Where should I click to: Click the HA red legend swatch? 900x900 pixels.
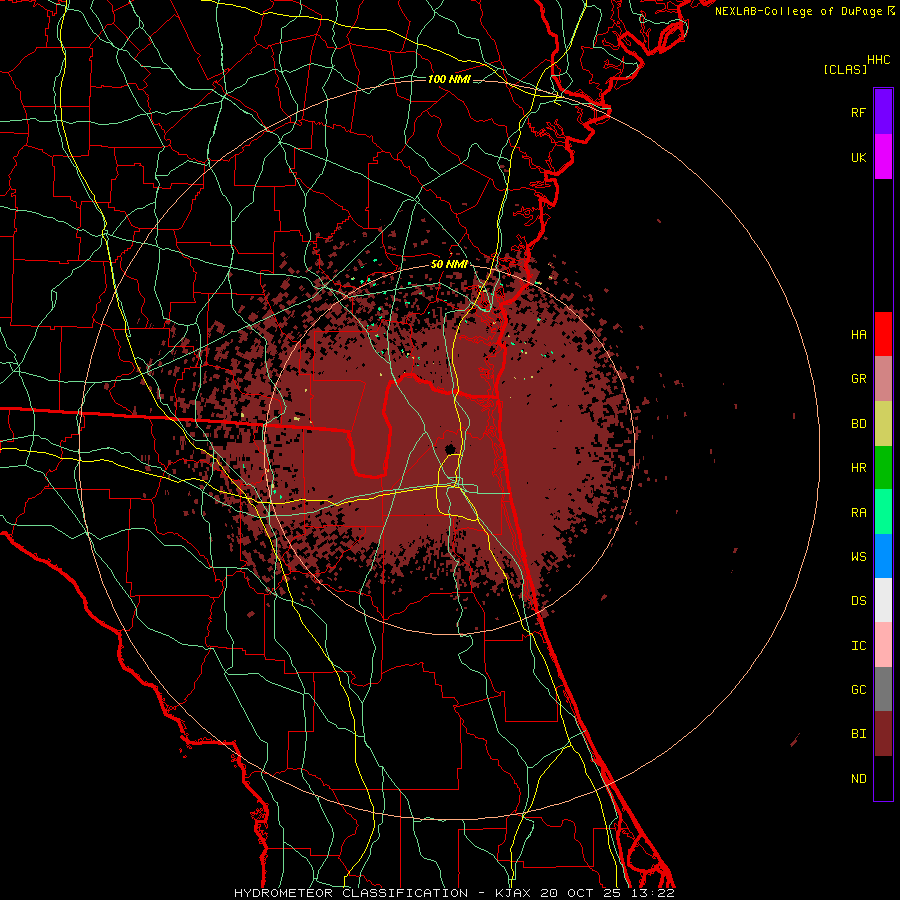[x=883, y=334]
